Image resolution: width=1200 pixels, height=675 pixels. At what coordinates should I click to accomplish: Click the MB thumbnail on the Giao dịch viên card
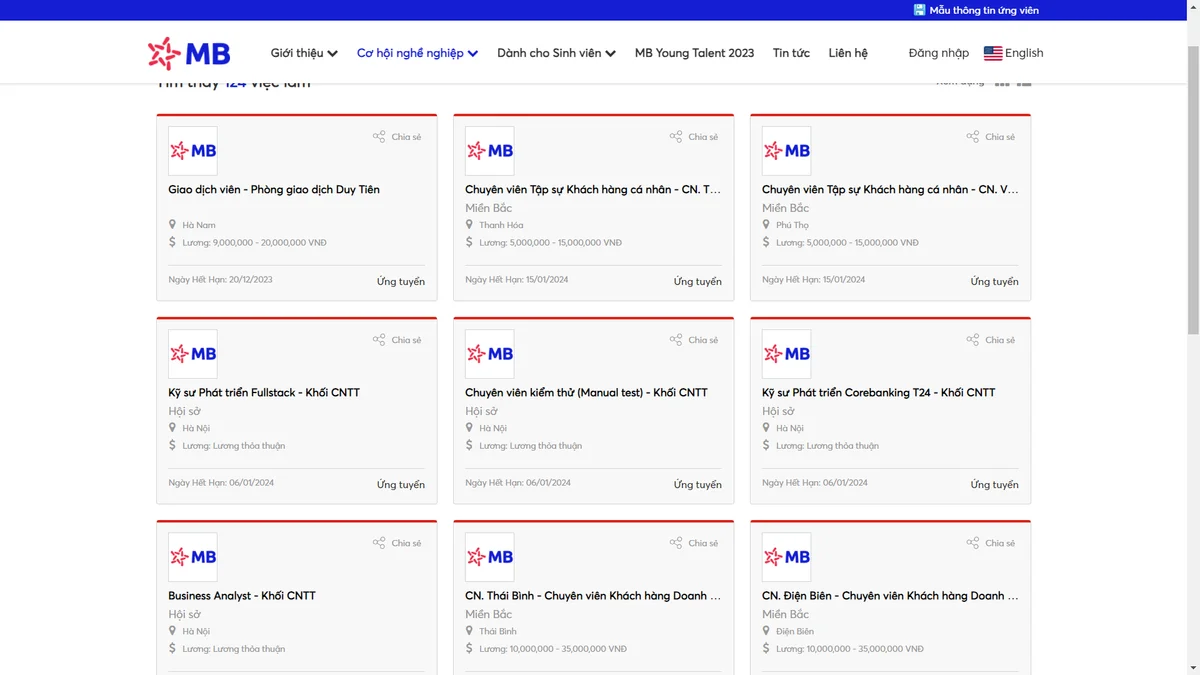pyautogui.click(x=193, y=151)
